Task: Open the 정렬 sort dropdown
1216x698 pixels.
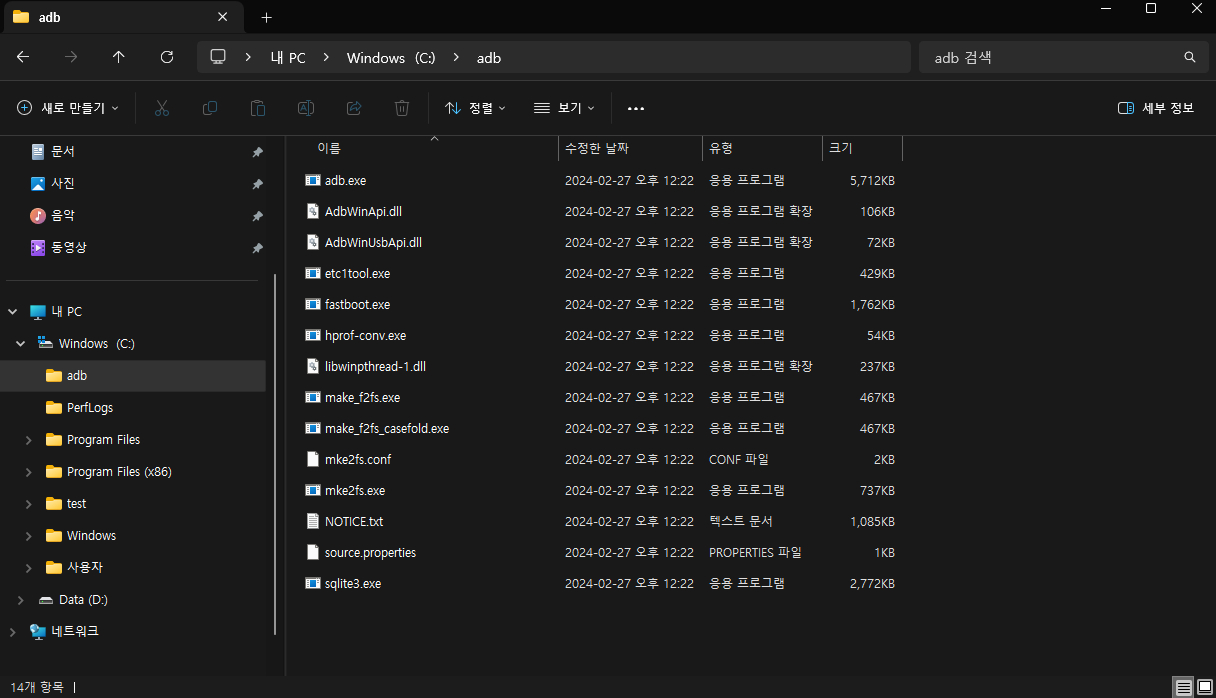Action: point(475,108)
